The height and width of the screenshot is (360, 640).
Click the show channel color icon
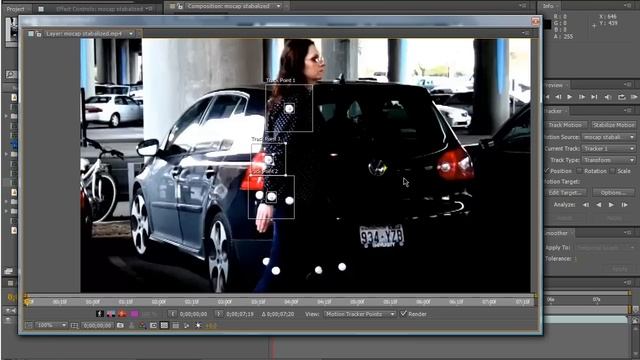[142, 325]
